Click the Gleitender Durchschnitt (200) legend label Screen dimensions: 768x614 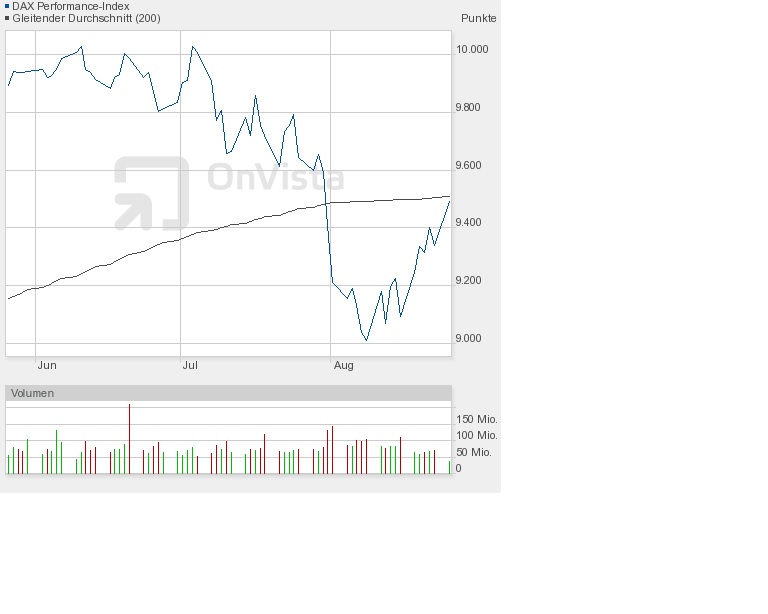(86, 18)
